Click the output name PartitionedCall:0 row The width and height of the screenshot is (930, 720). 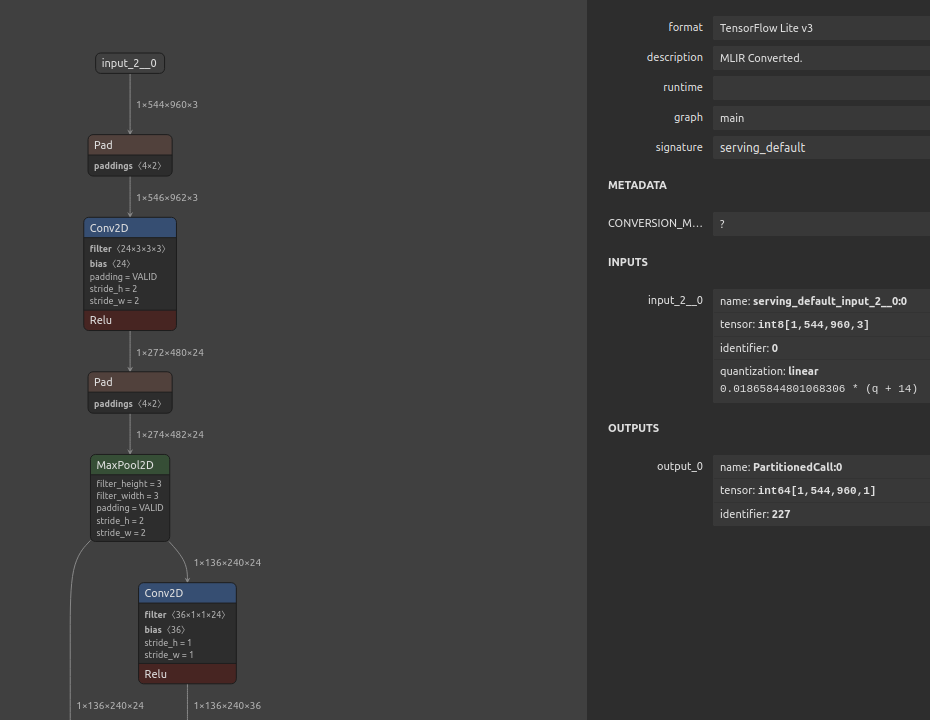(820, 467)
